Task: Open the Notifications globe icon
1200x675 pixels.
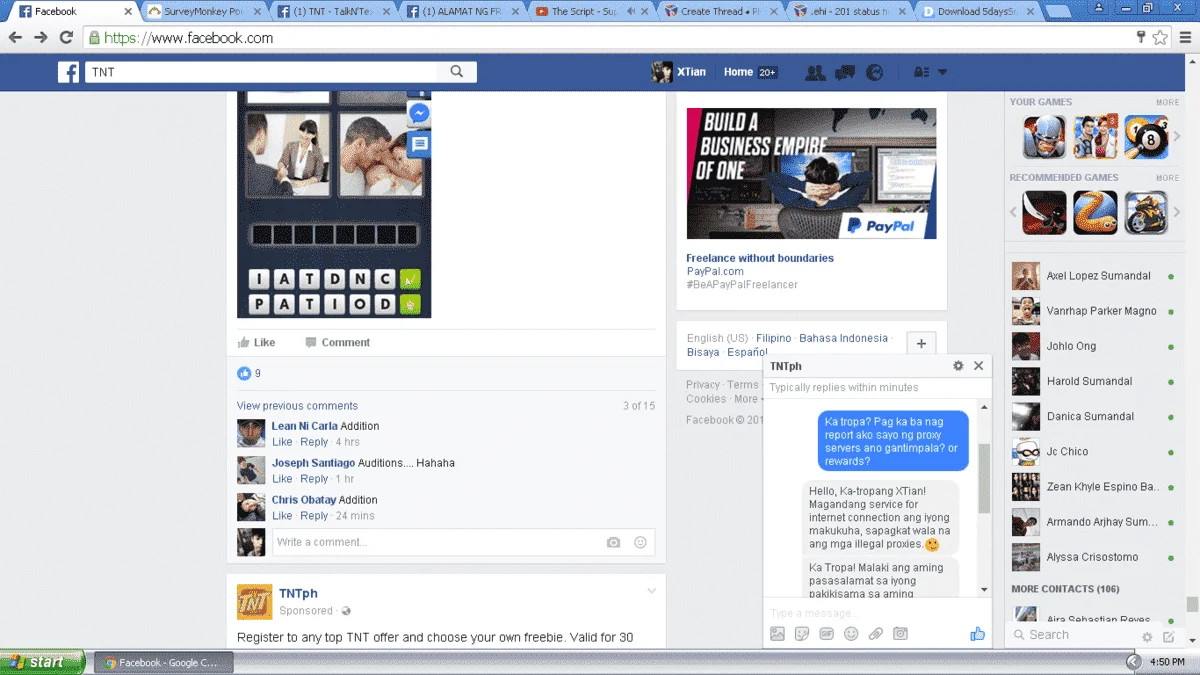Action: click(875, 72)
